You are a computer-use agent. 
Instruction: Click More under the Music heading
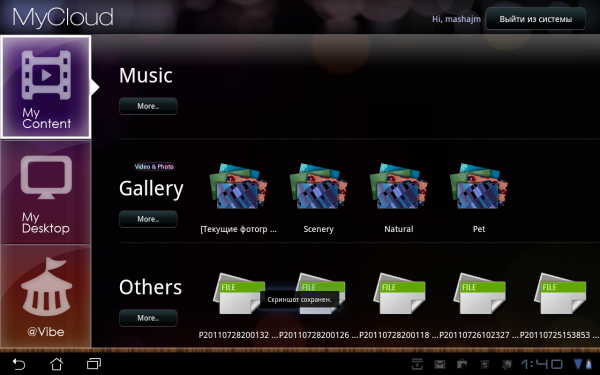pyautogui.click(x=148, y=106)
